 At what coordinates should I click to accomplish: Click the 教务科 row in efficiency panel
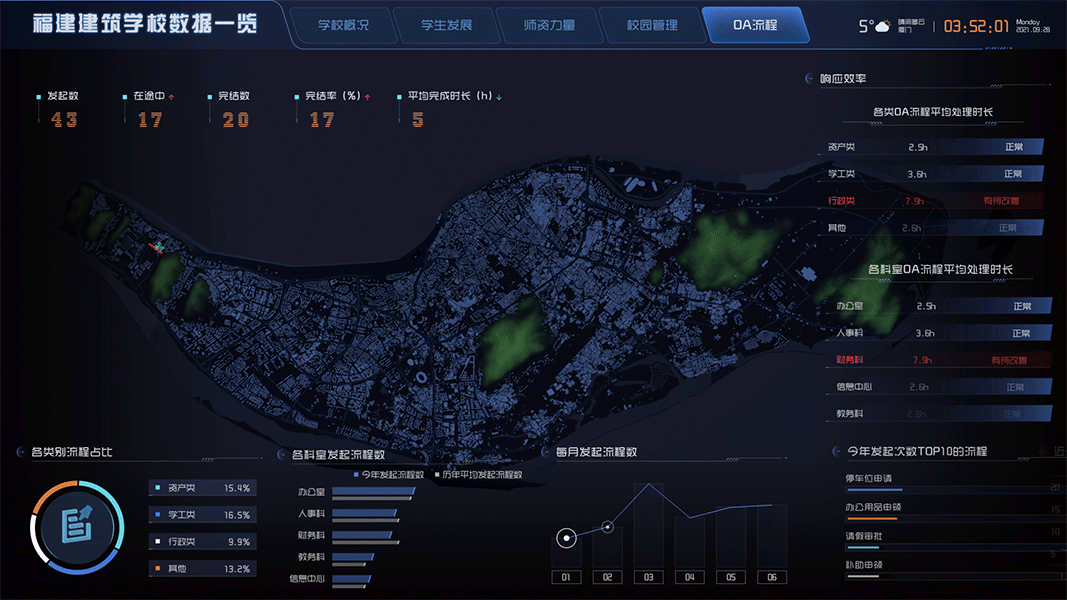coord(939,414)
